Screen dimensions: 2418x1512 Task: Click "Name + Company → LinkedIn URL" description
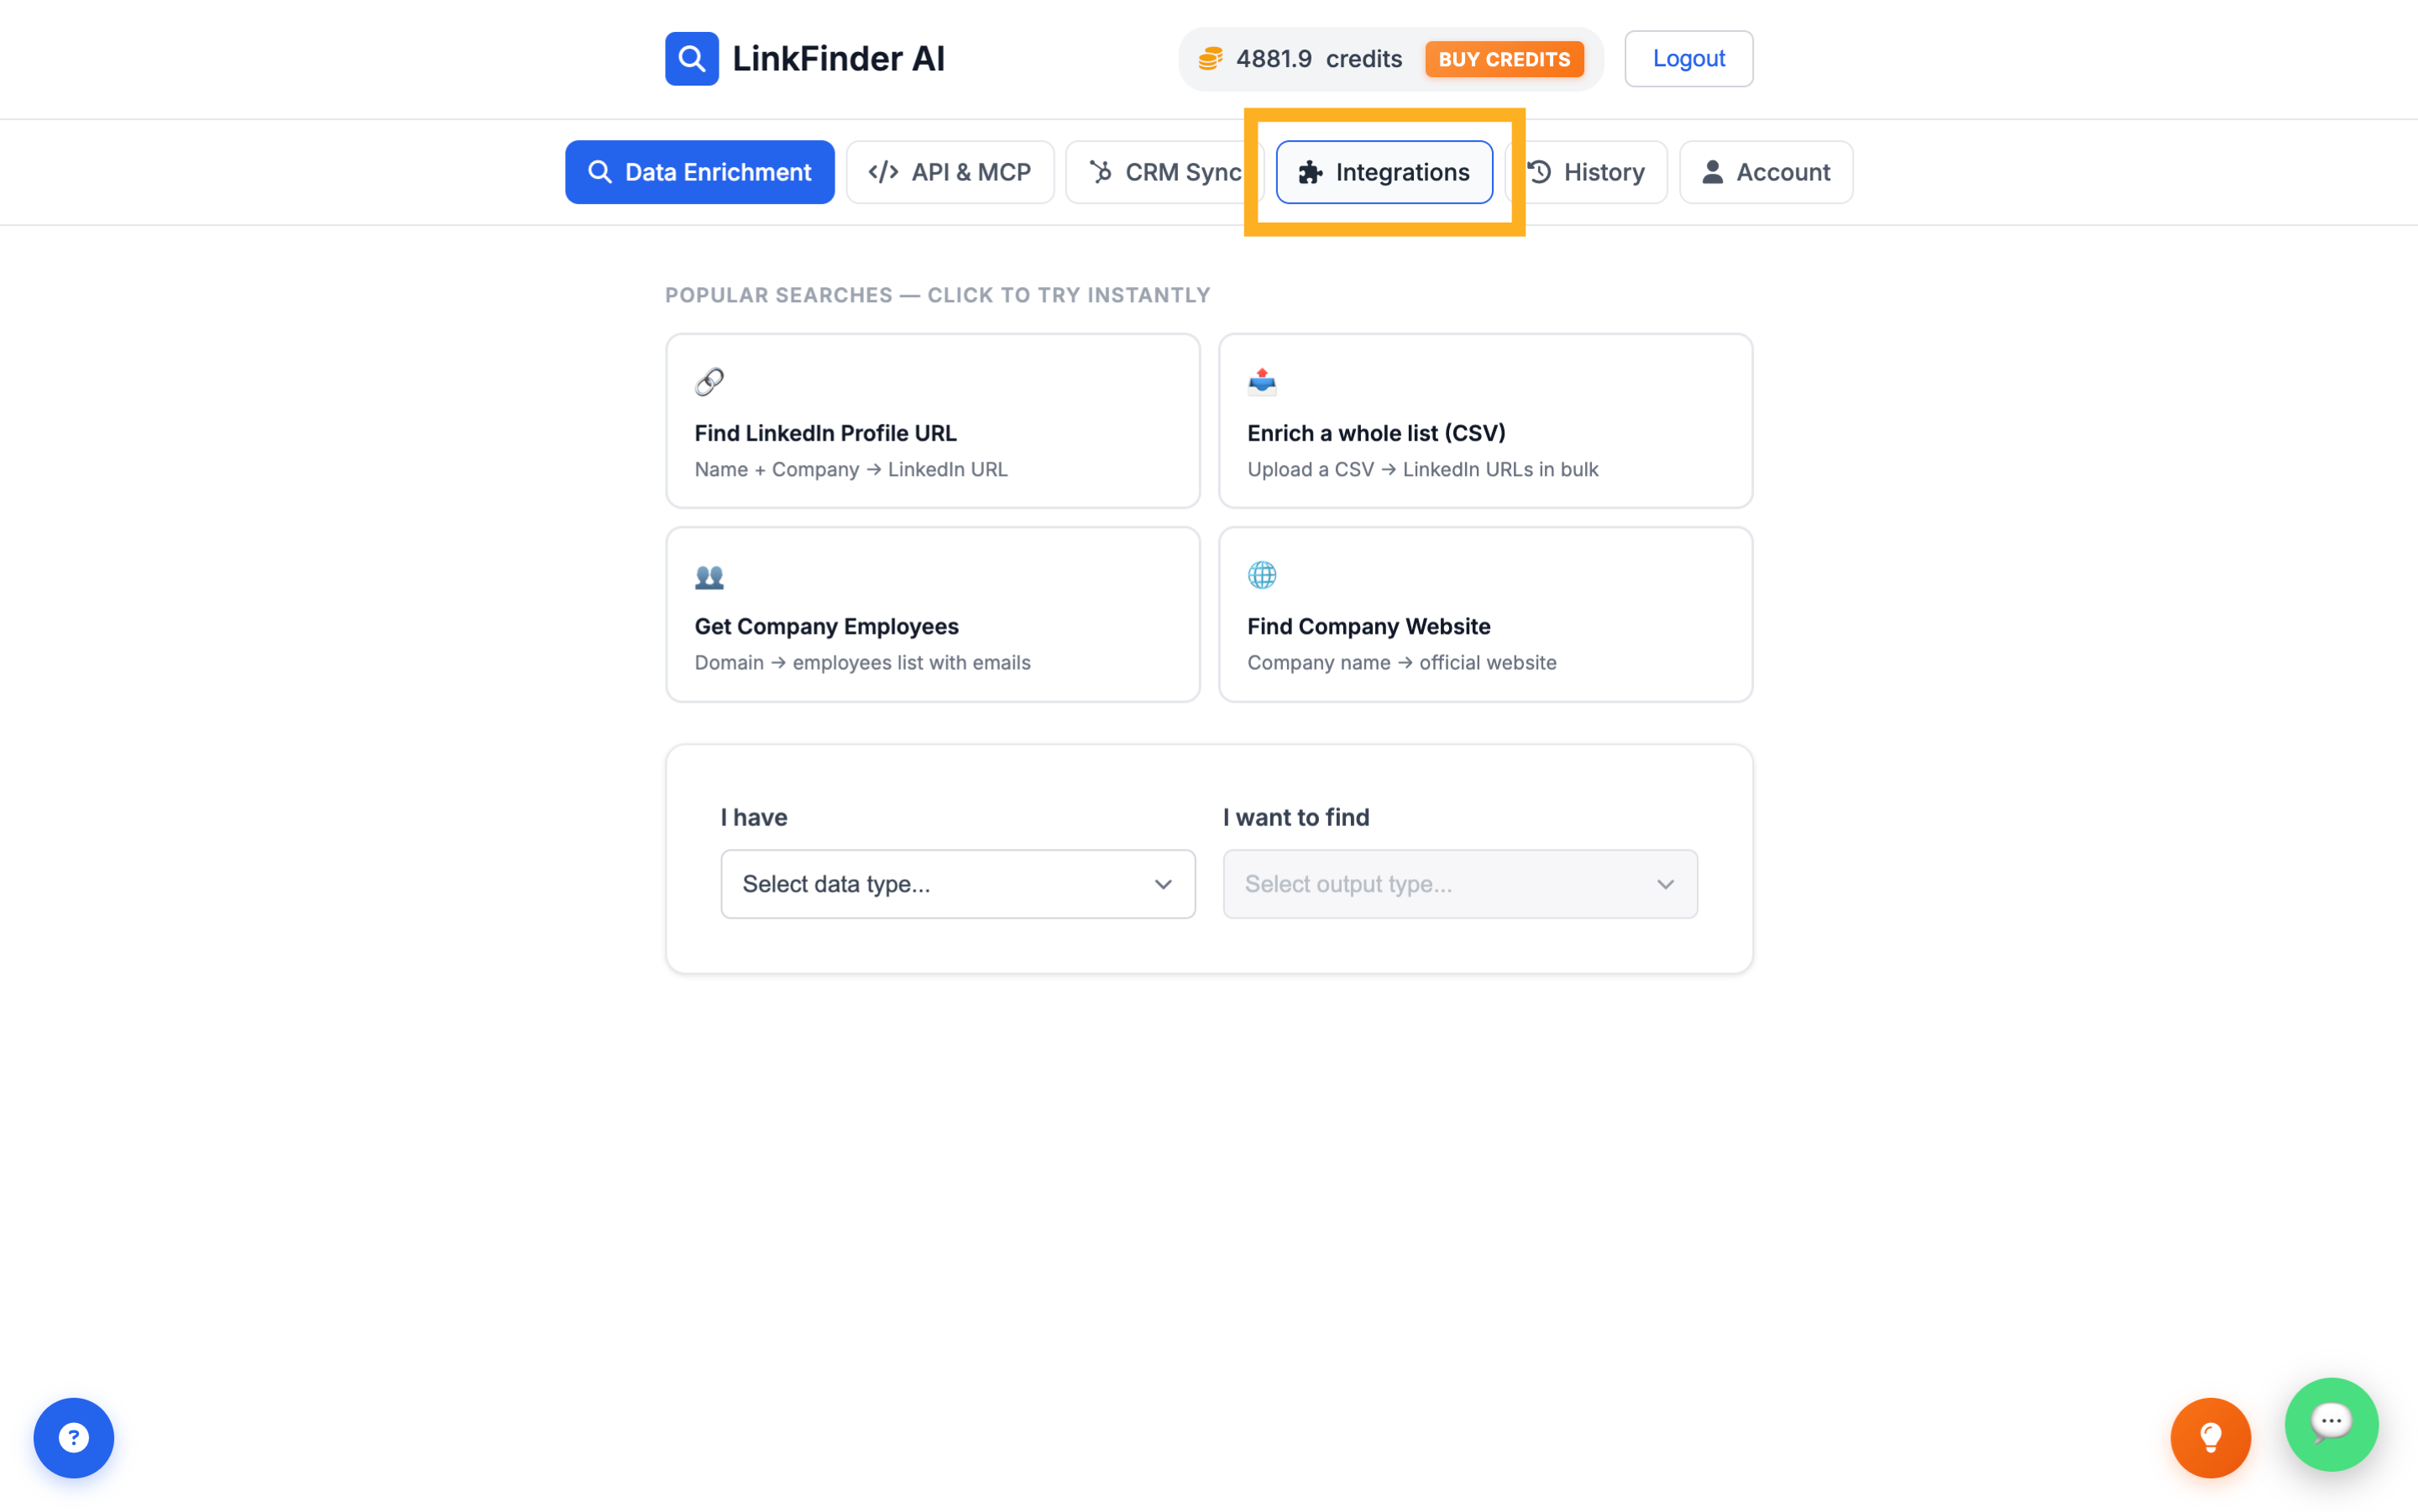pos(851,469)
